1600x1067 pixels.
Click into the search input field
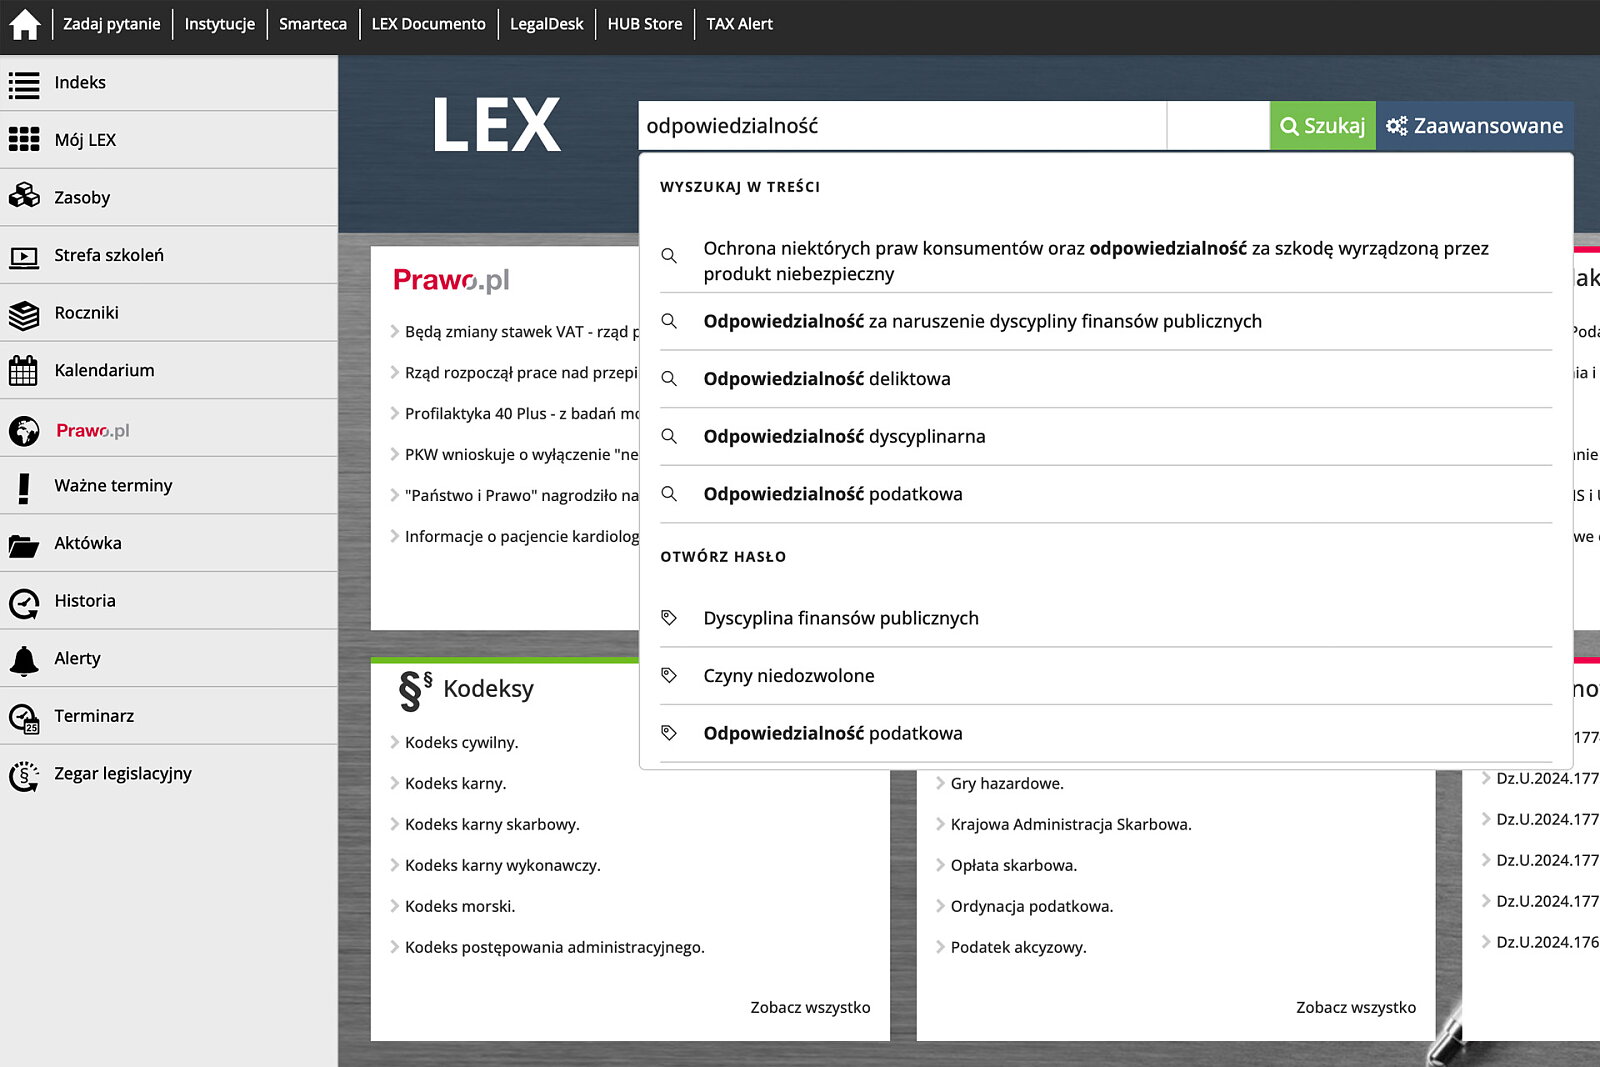(x=900, y=126)
